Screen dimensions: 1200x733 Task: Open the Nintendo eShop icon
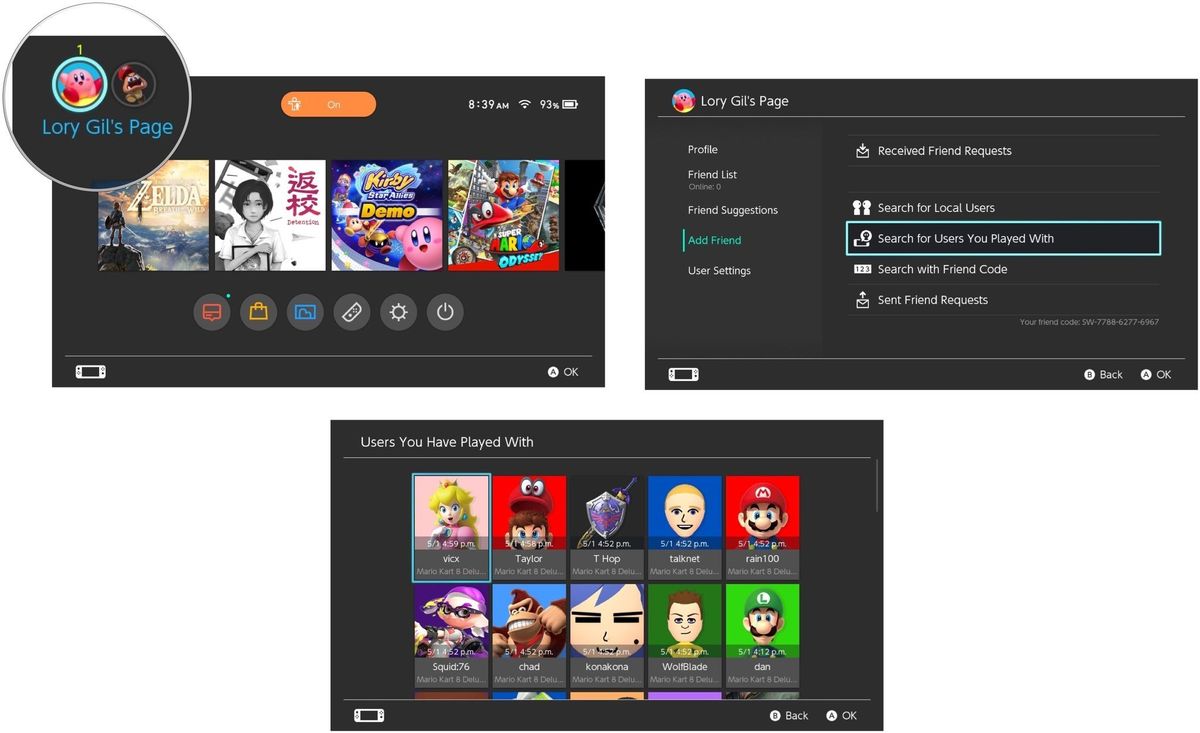click(258, 312)
